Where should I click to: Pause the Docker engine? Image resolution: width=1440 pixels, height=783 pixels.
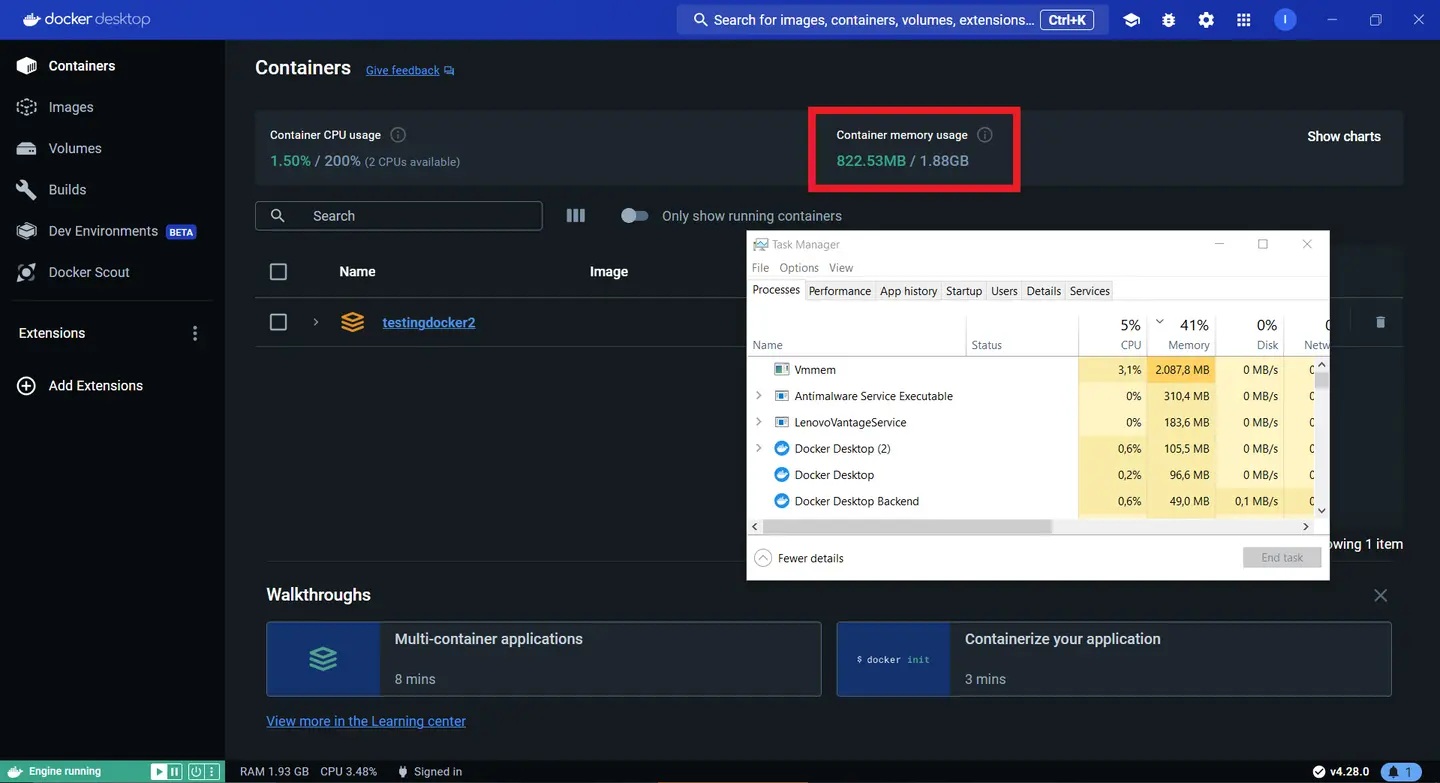(x=175, y=772)
